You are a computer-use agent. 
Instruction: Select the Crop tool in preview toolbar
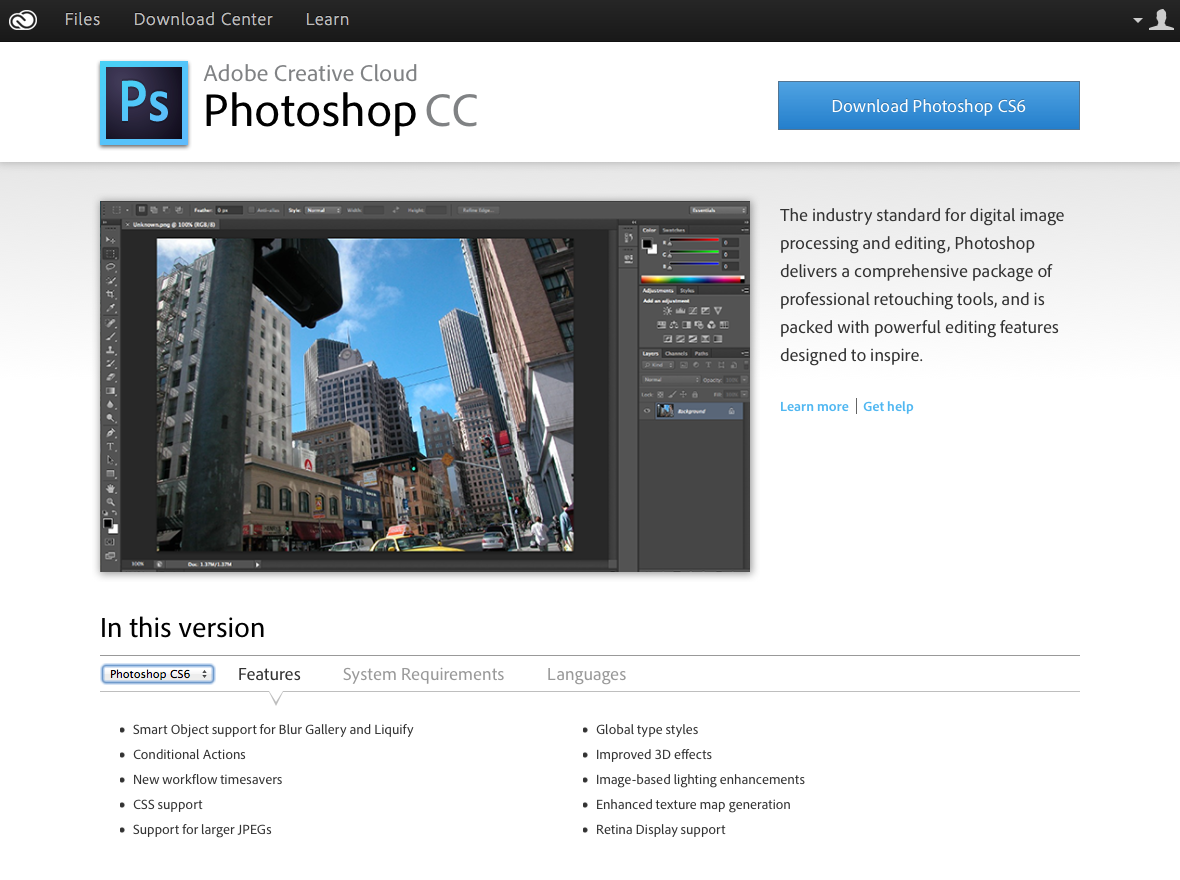click(111, 294)
